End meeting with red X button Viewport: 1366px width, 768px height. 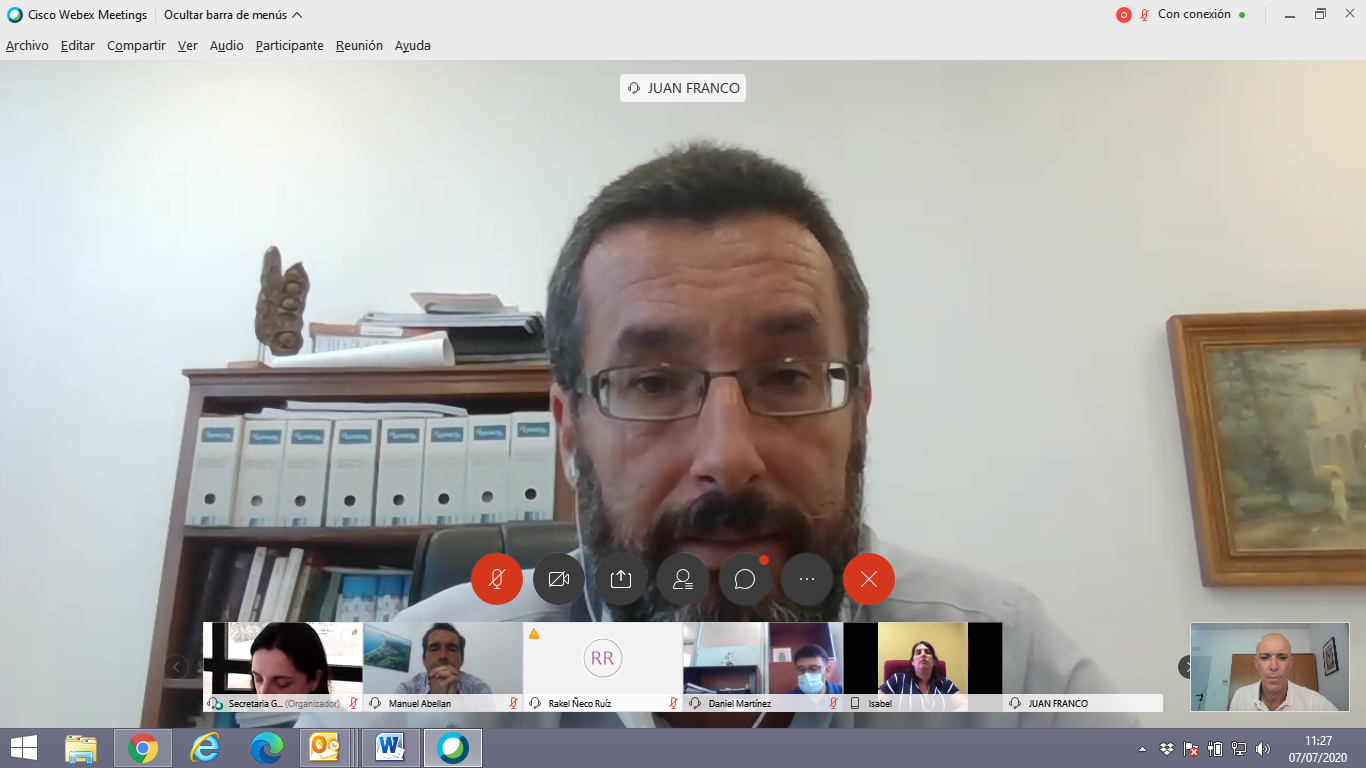point(869,579)
